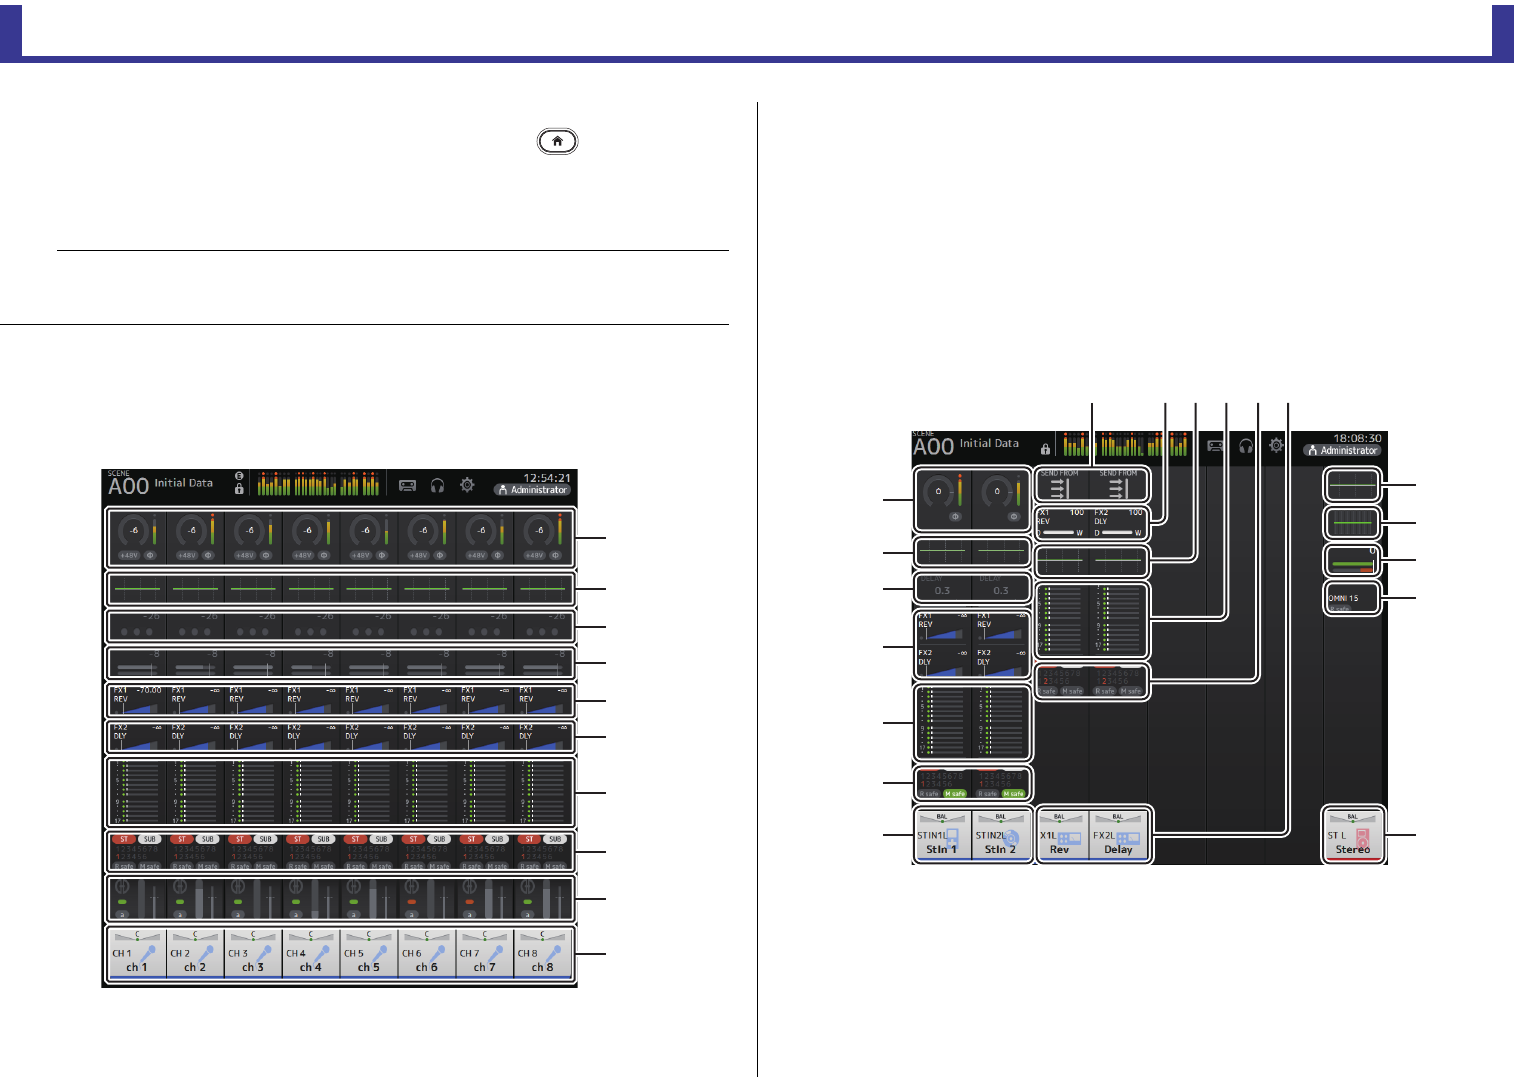The height and width of the screenshot is (1077, 1514).
Task: Open FX1 return send levels meter
Action: click(1061, 620)
